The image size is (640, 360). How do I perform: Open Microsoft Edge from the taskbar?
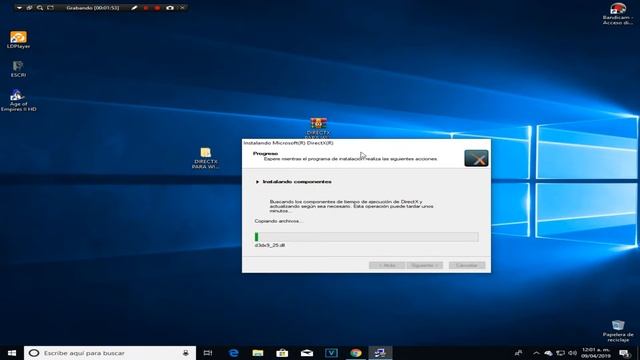coord(233,353)
